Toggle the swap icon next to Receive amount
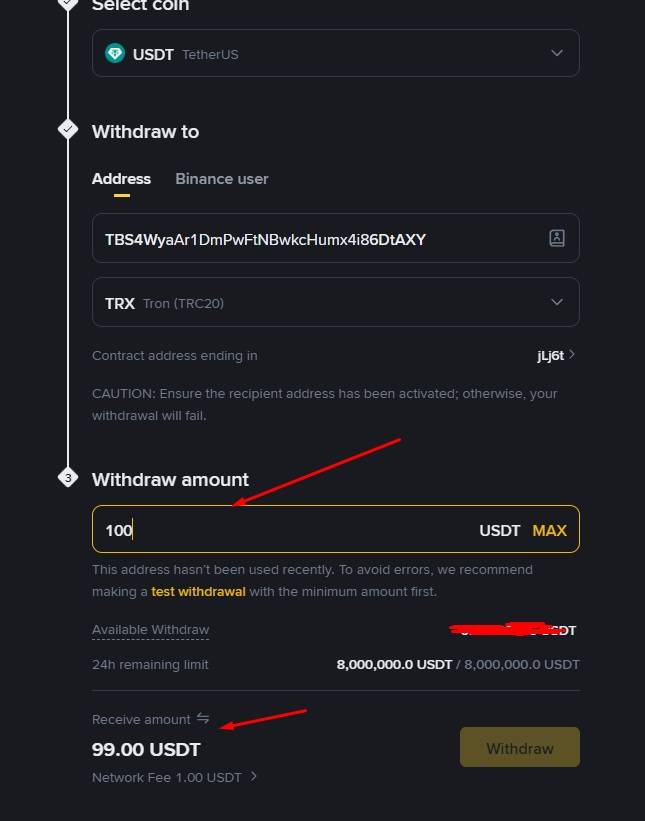The image size is (645, 821). pyautogui.click(x=204, y=718)
